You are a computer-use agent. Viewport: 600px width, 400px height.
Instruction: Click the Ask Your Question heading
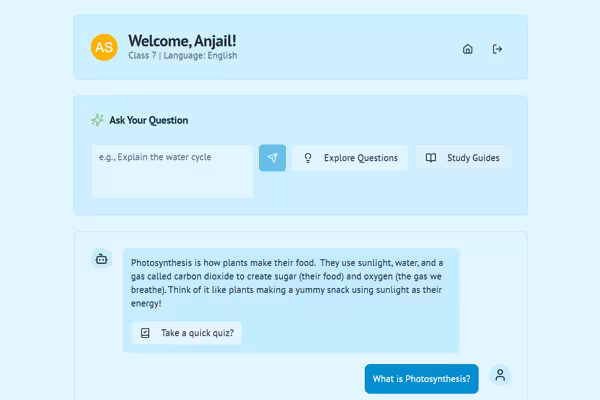(x=148, y=120)
